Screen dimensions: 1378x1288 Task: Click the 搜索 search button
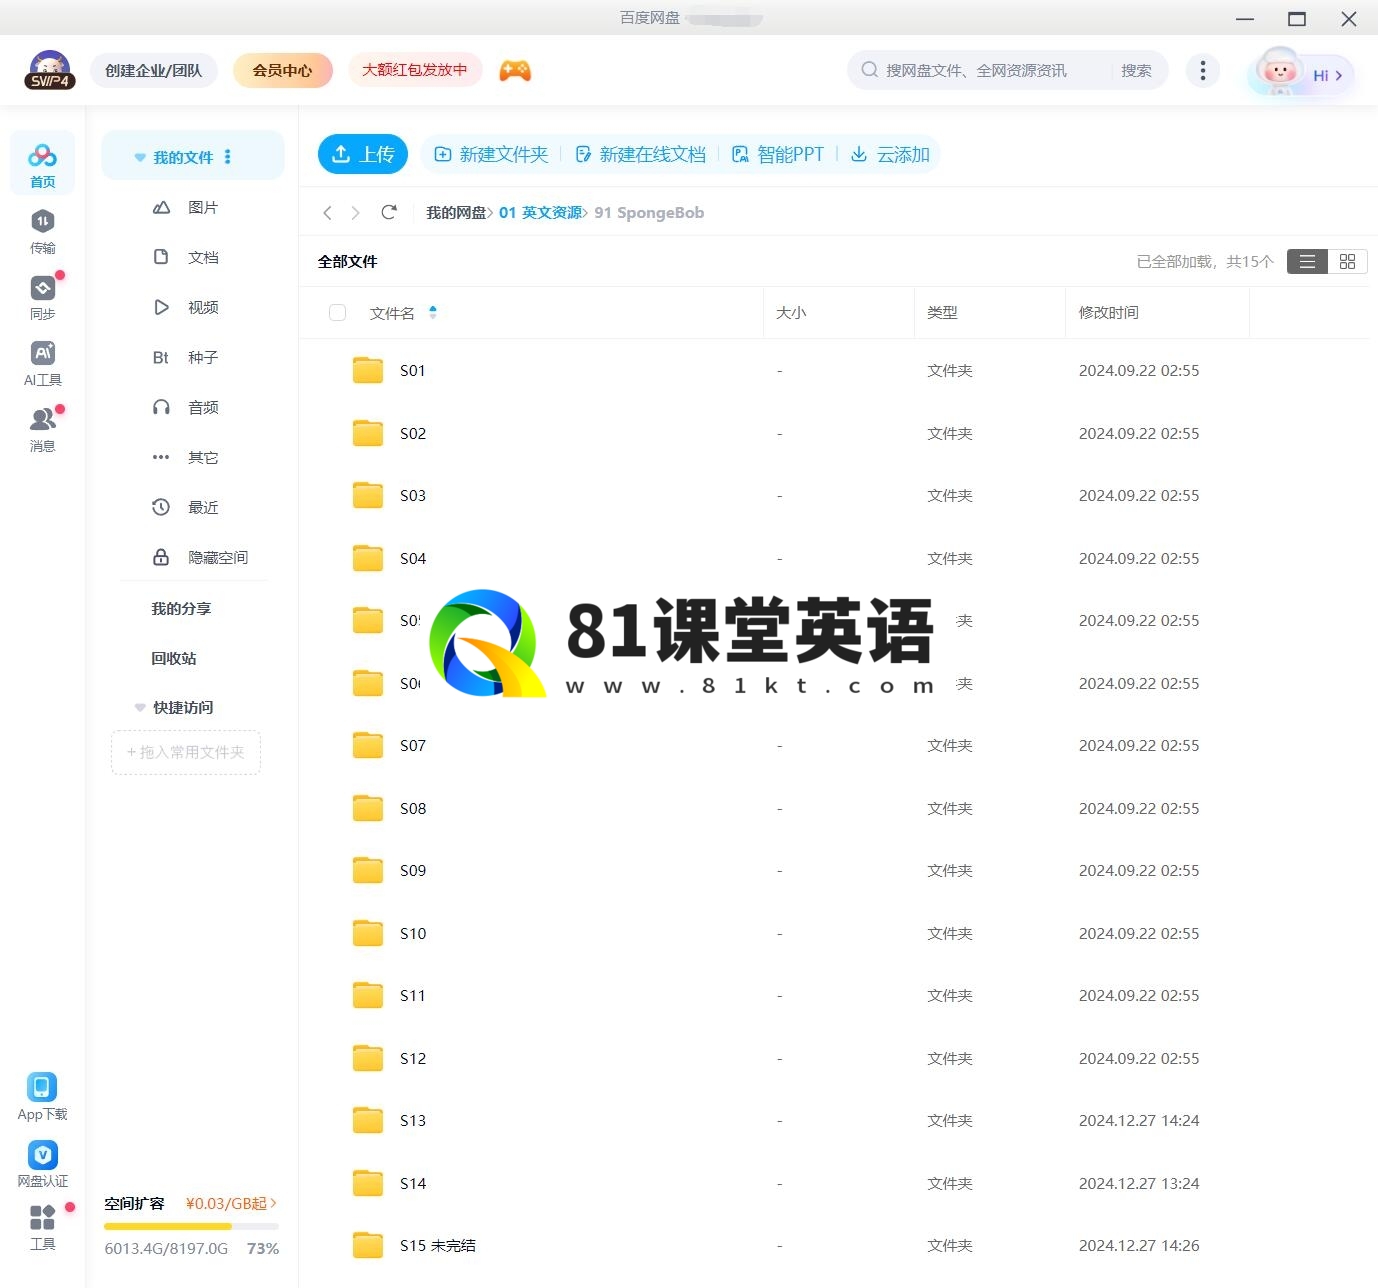pyautogui.click(x=1136, y=70)
